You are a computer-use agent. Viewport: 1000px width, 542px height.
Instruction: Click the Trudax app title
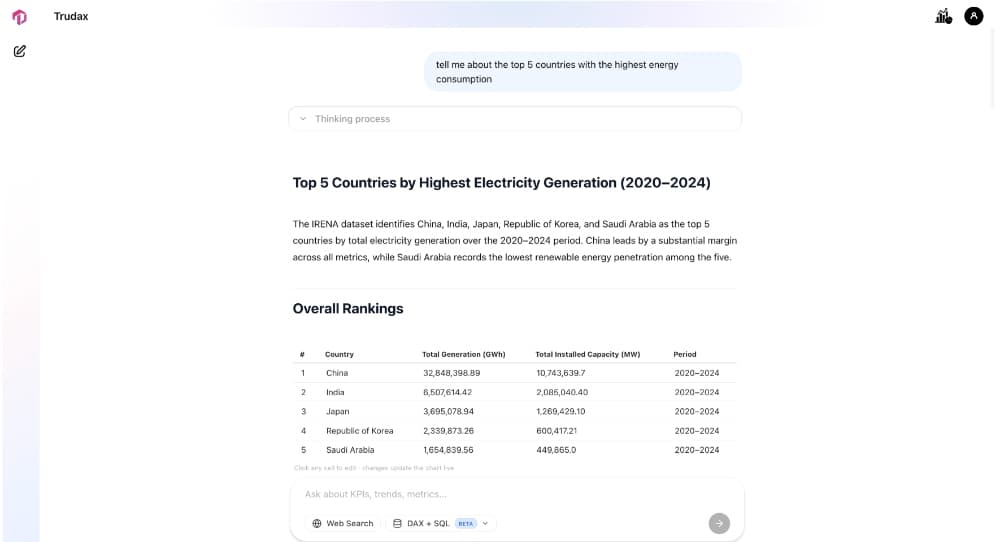coord(71,17)
